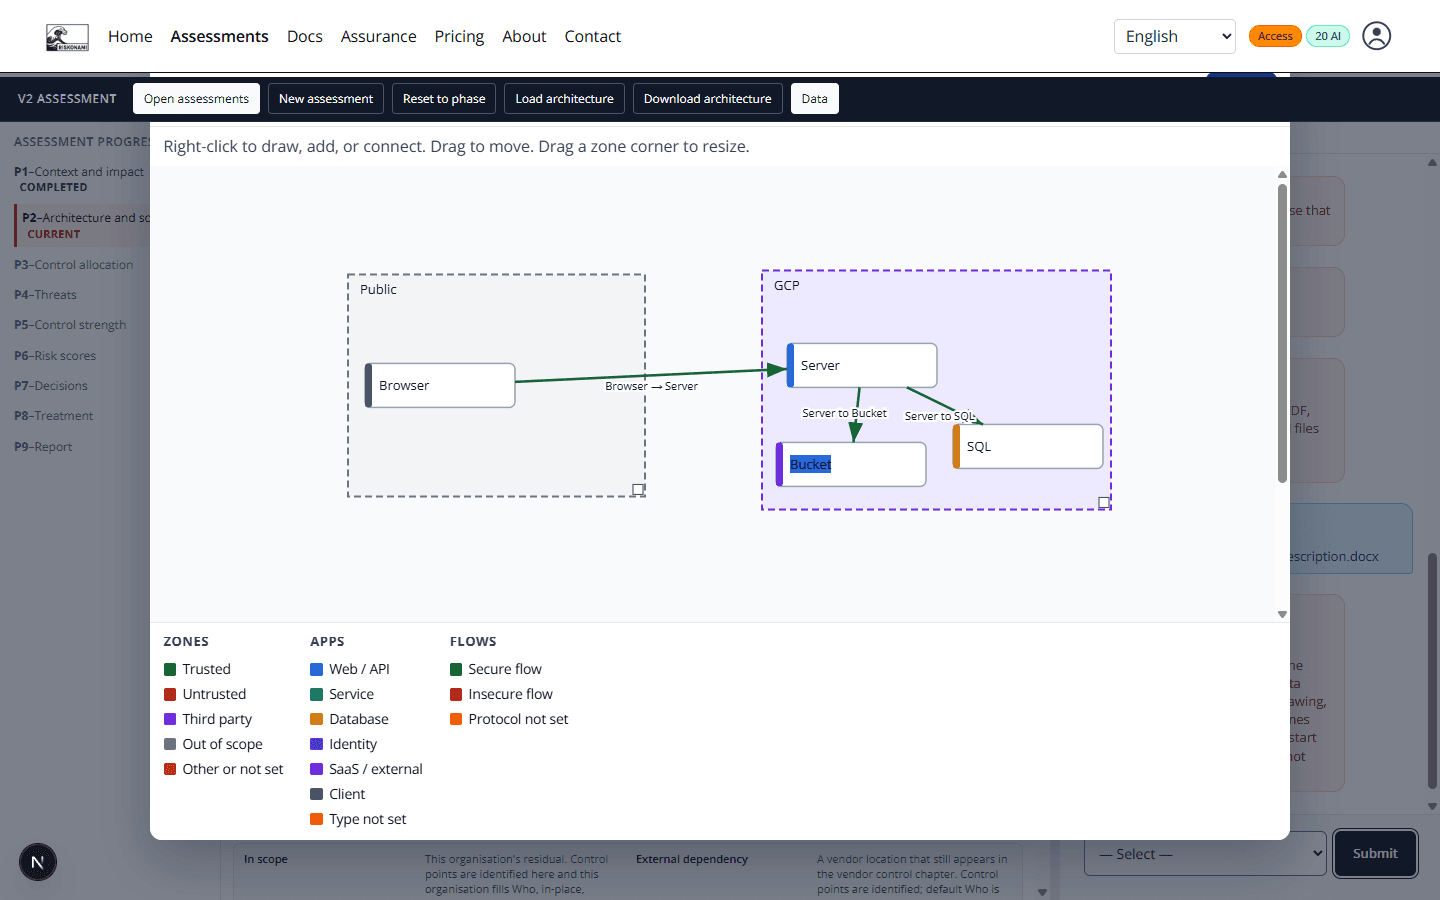The image size is (1440, 900).
Task: Open the Select dropdown beside Submit
Action: (1205, 854)
